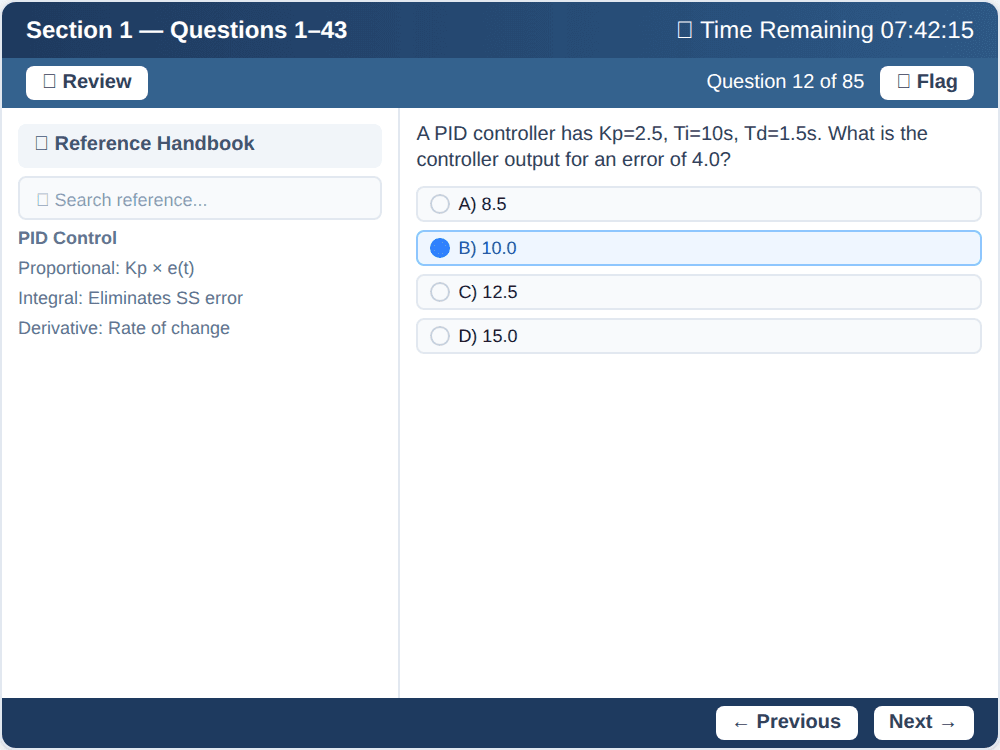Open the PID Control reference section

[x=67, y=238]
